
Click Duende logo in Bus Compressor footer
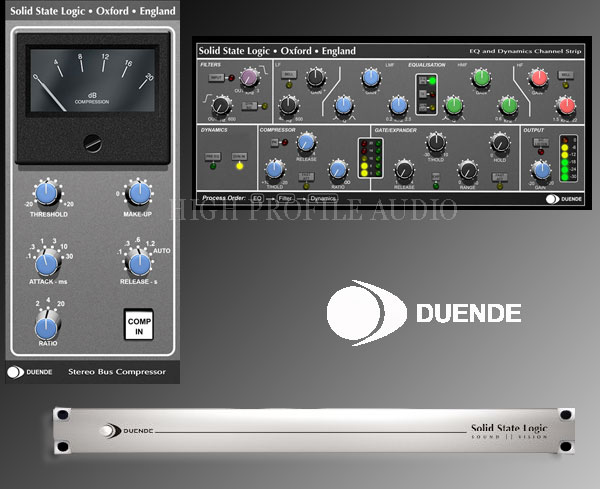[30, 372]
